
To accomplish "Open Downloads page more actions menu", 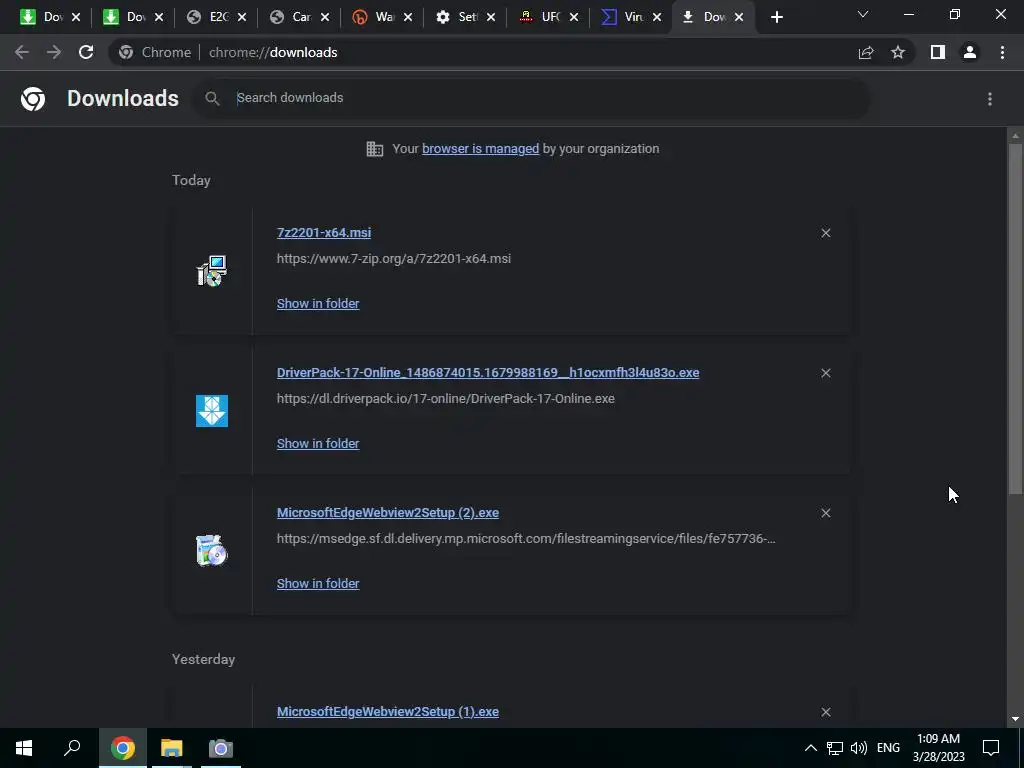I will (x=990, y=99).
